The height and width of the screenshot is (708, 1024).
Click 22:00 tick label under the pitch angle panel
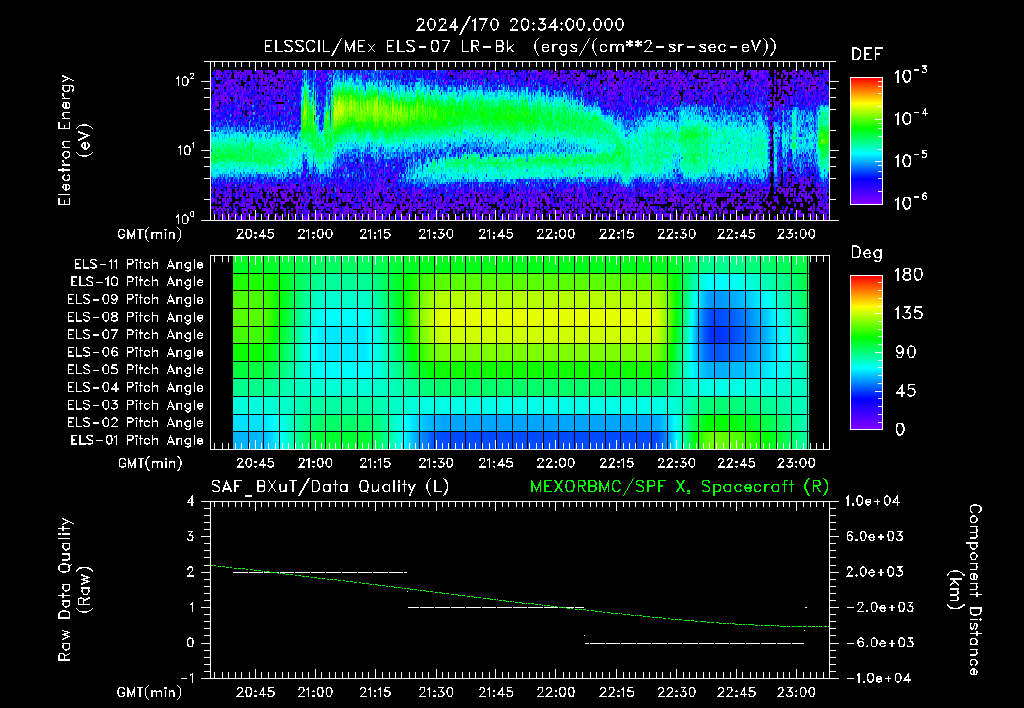click(556, 463)
